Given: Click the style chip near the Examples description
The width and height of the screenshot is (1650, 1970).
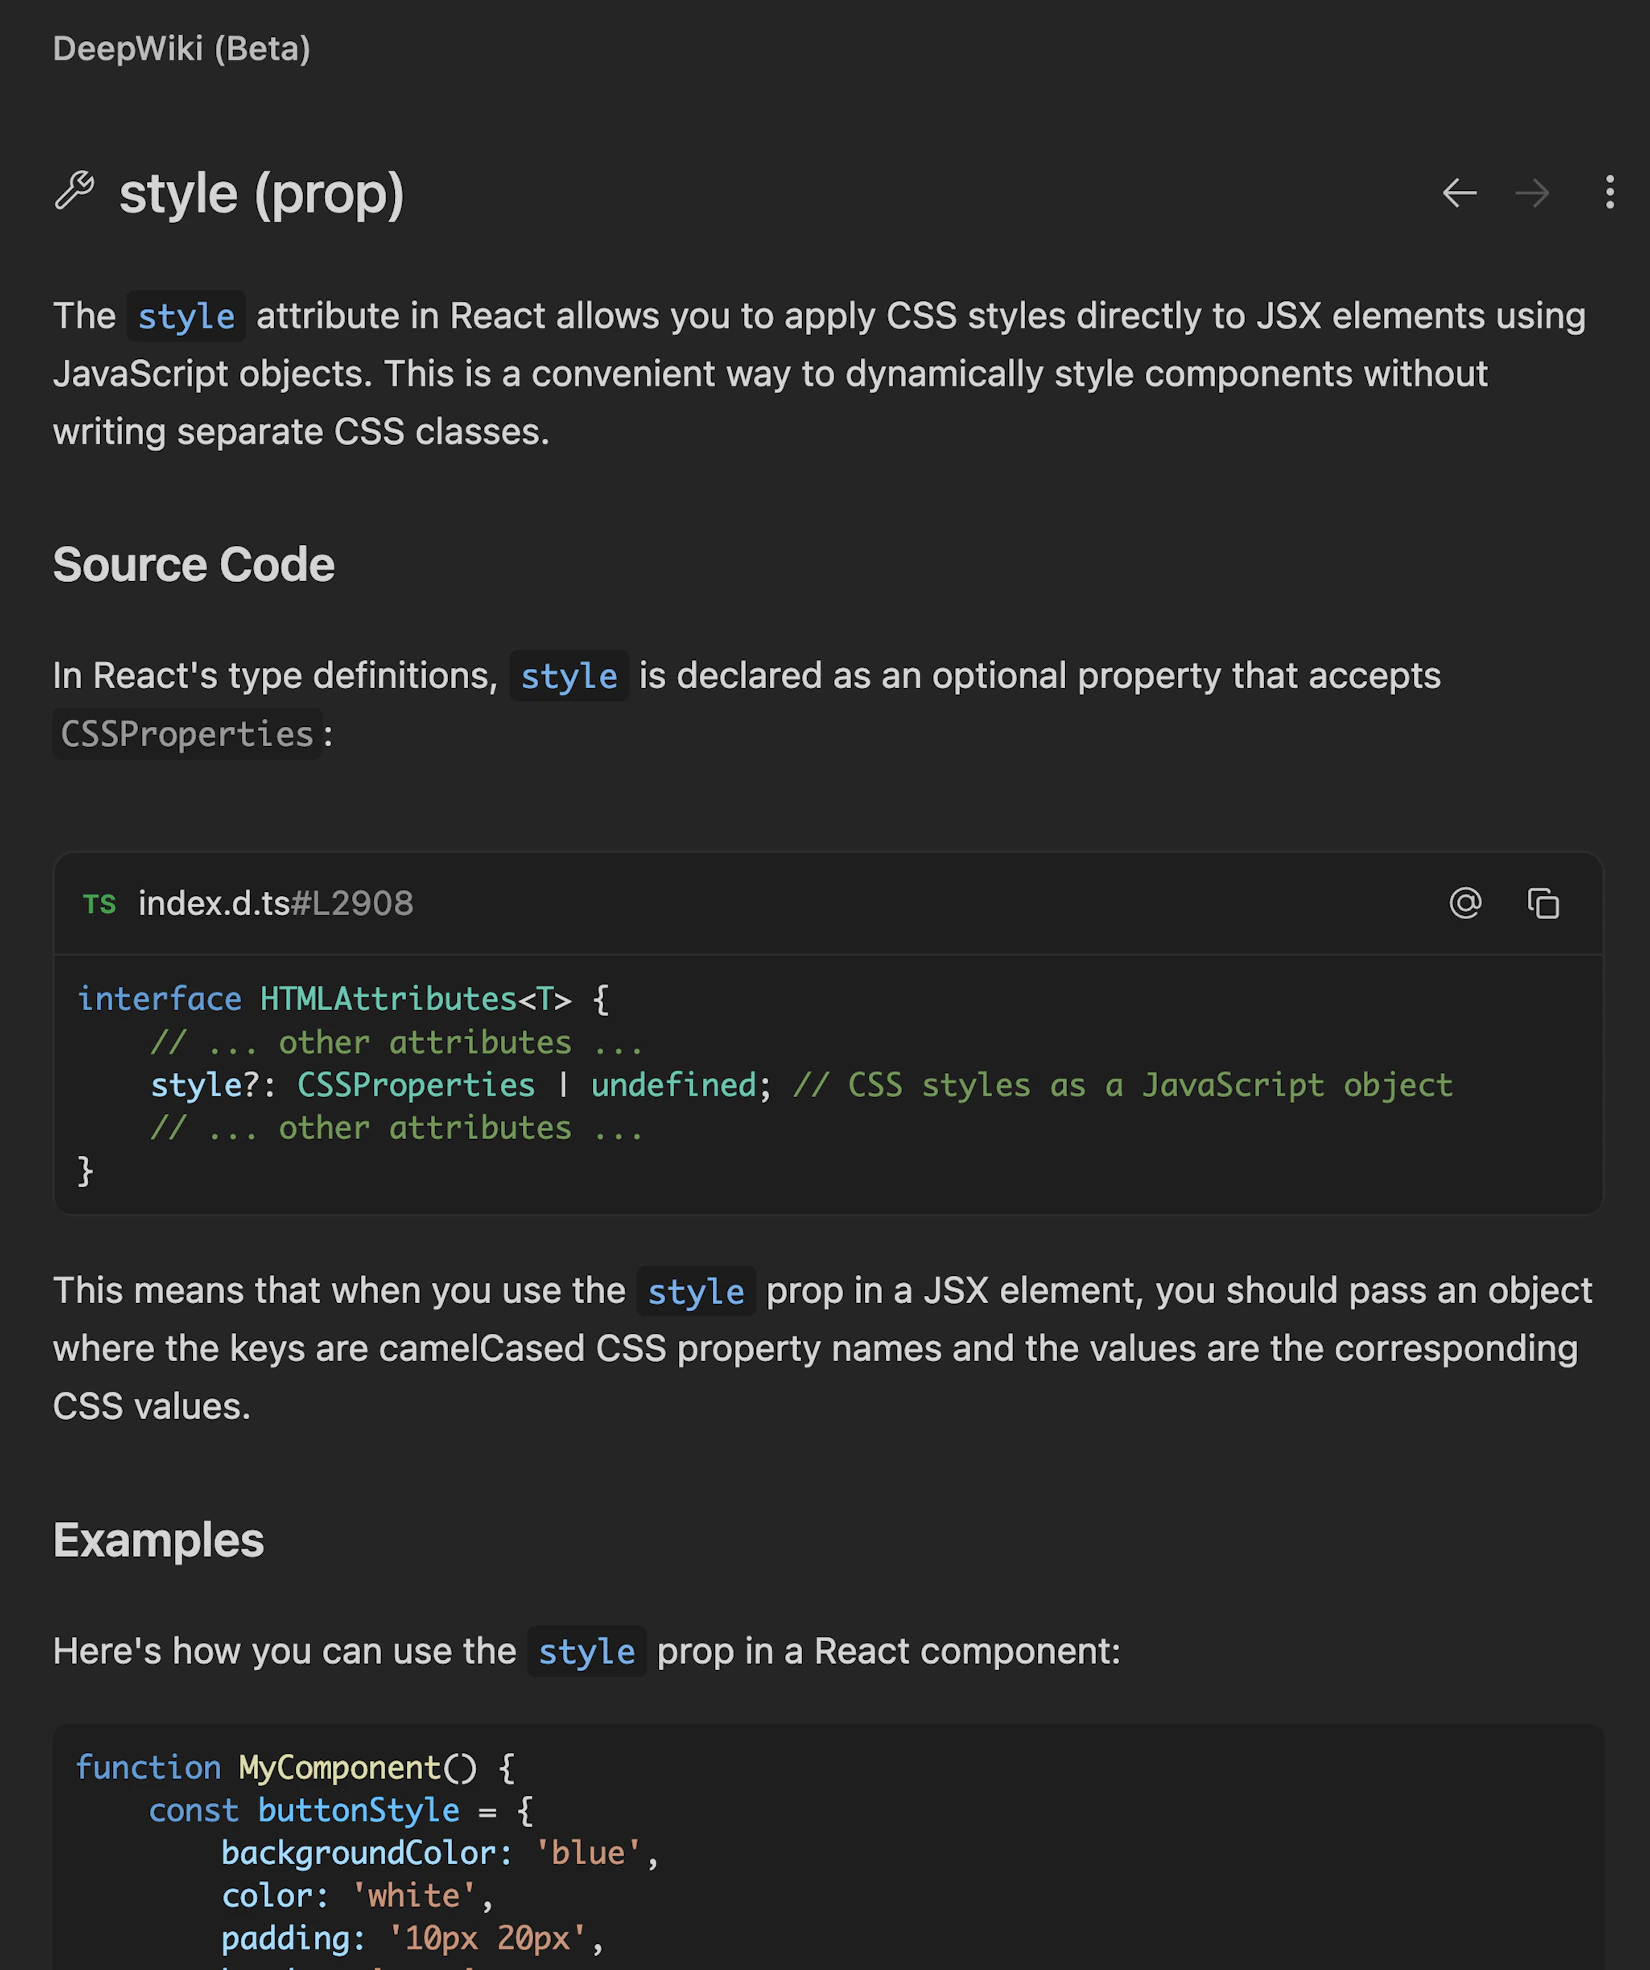Looking at the screenshot, I should [x=586, y=1652].
